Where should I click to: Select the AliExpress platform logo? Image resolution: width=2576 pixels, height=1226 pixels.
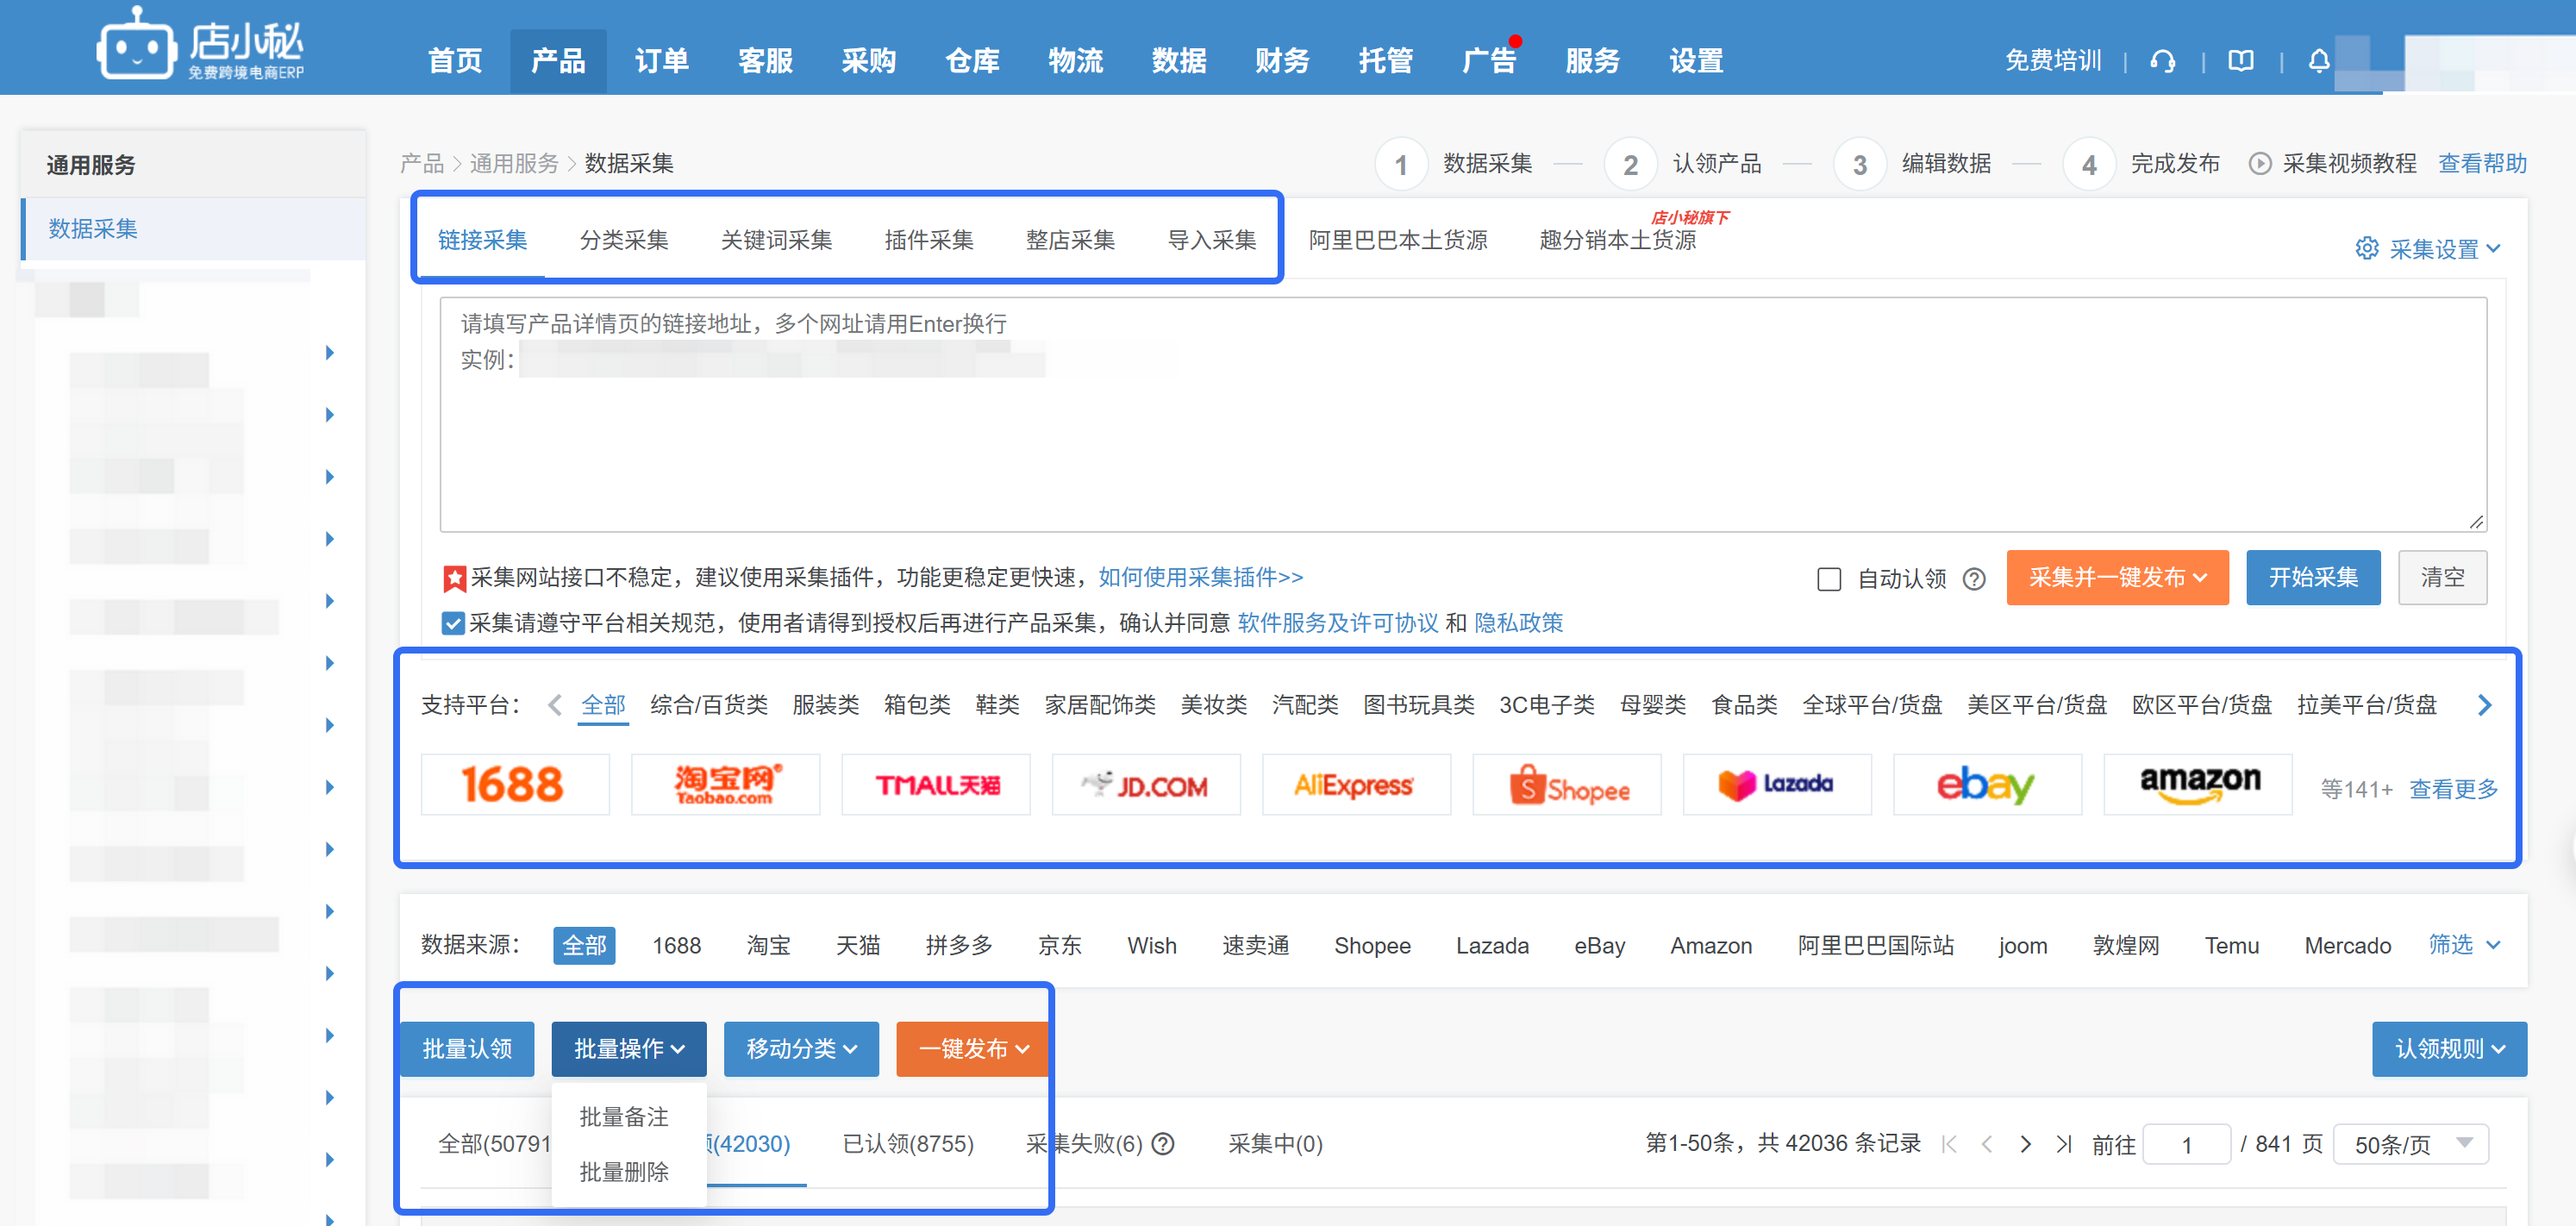pos(1356,784)
